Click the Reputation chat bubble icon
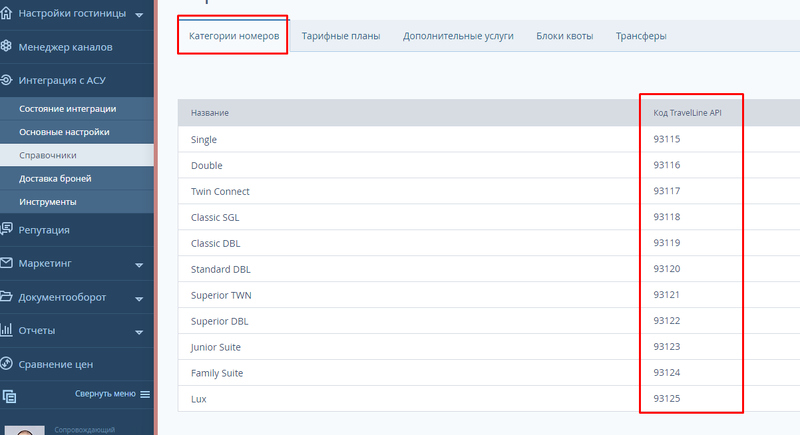Screen dimensions: 800x435 coord(7,229)
